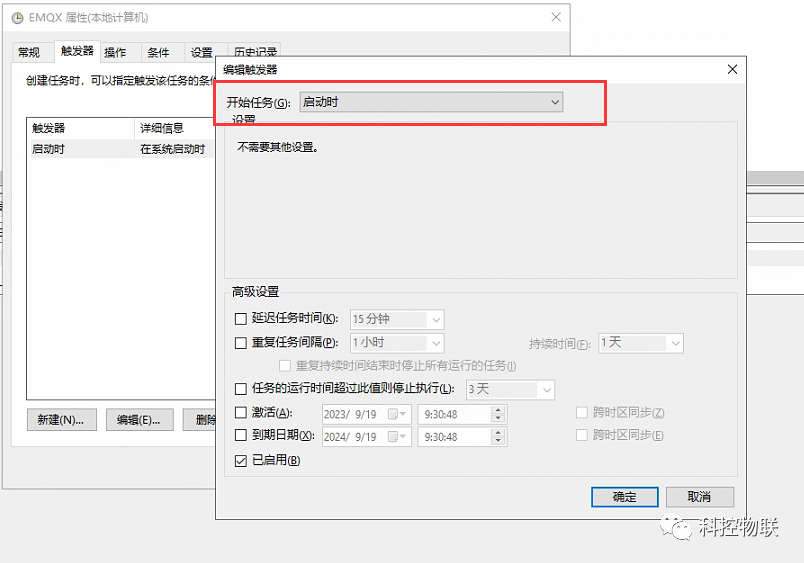Toggle 重复持续时间结束时停止所有运行的任务 checkbox
The height and width of the screenshot is (563, 804).
click(285, 366)
